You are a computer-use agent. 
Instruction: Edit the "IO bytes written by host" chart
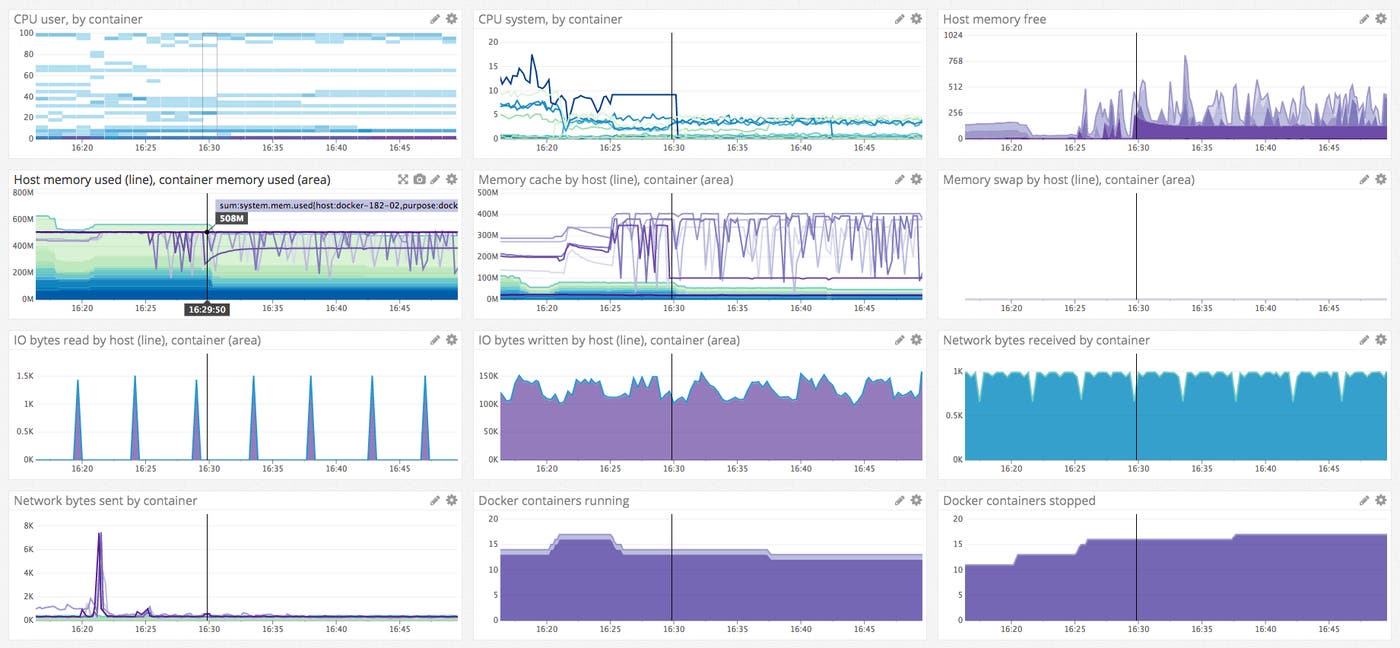tap(899, 340)
